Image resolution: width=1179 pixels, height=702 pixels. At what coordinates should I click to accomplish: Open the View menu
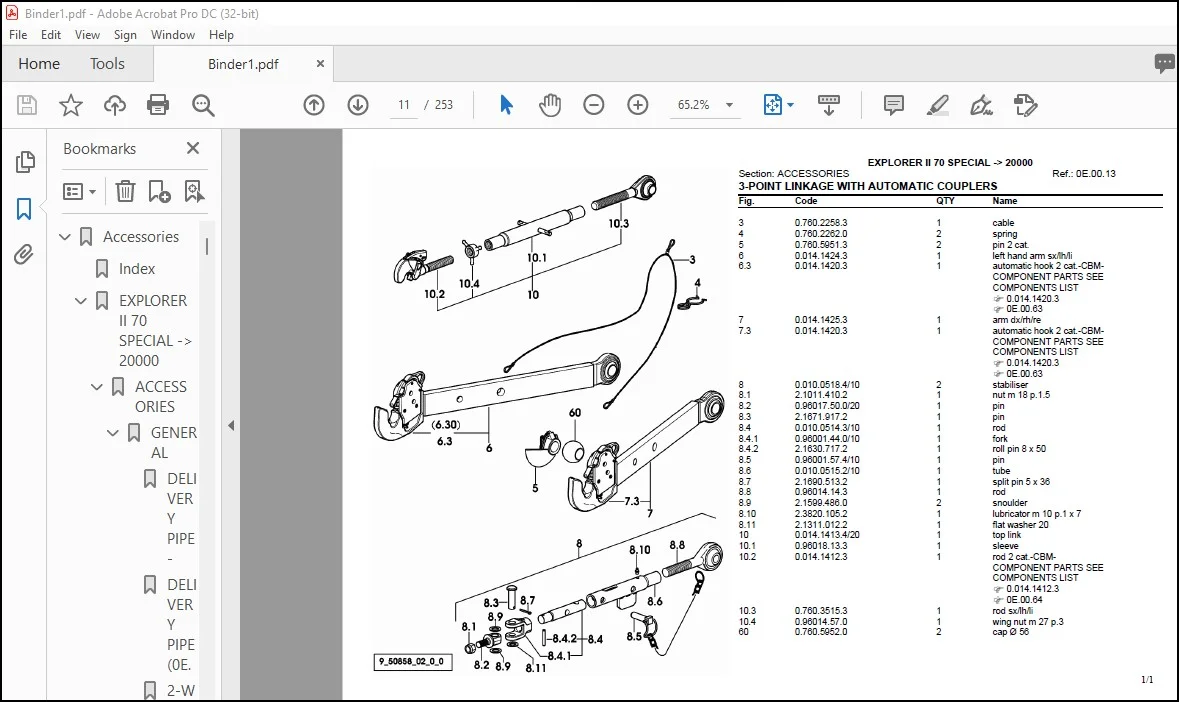click(87, 35)
